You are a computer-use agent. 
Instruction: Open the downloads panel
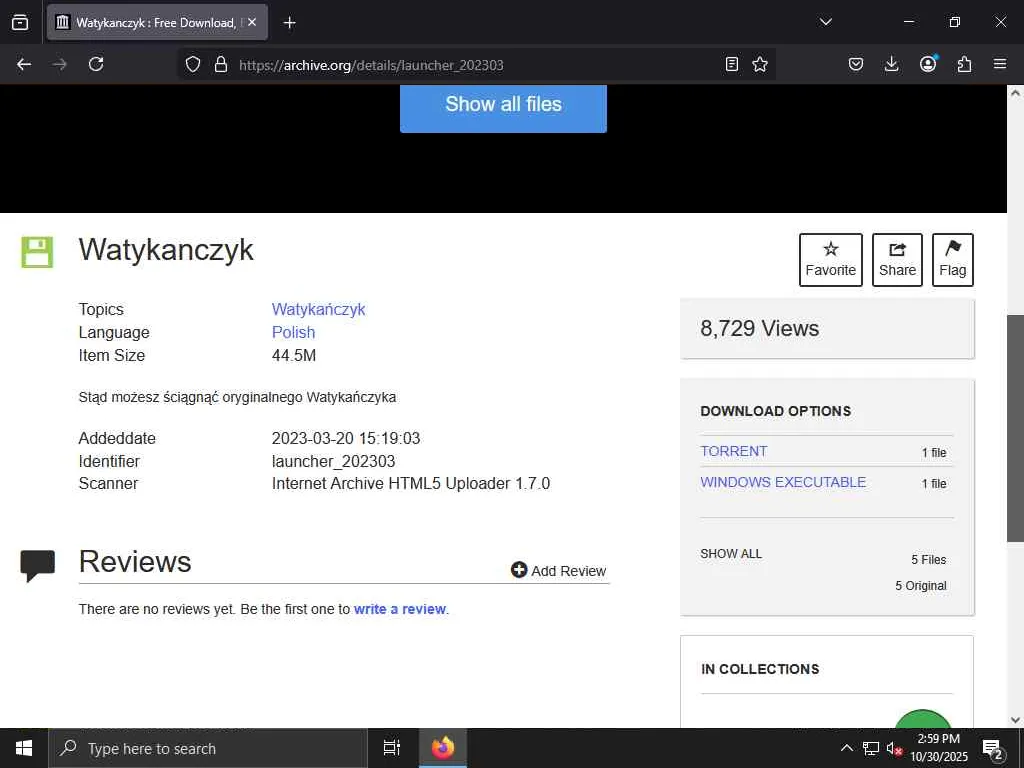(x=891, y=64)
